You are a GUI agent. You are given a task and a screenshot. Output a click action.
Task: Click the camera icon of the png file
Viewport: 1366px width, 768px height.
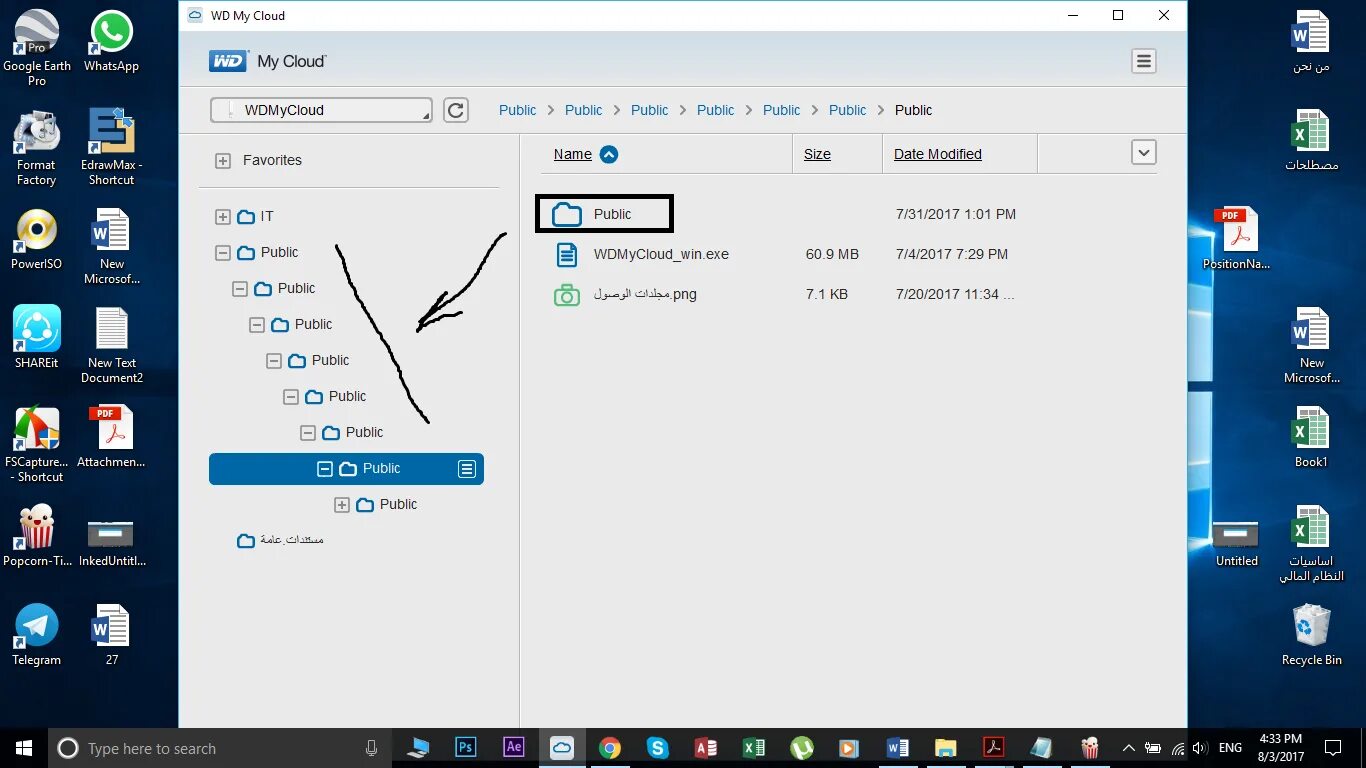[567, 294]
